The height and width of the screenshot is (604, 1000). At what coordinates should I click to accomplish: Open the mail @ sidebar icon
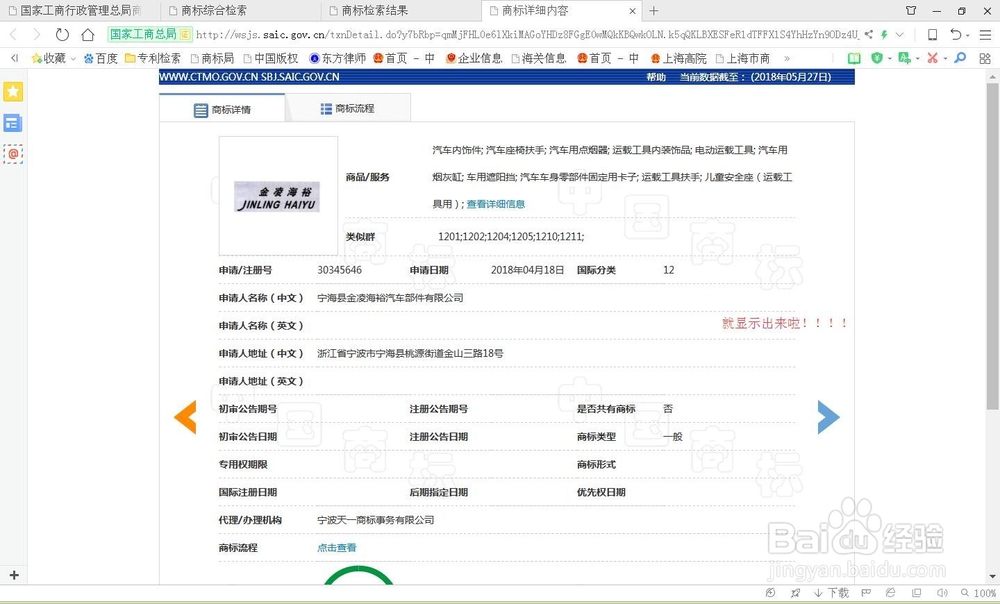(x=13, y=154)
